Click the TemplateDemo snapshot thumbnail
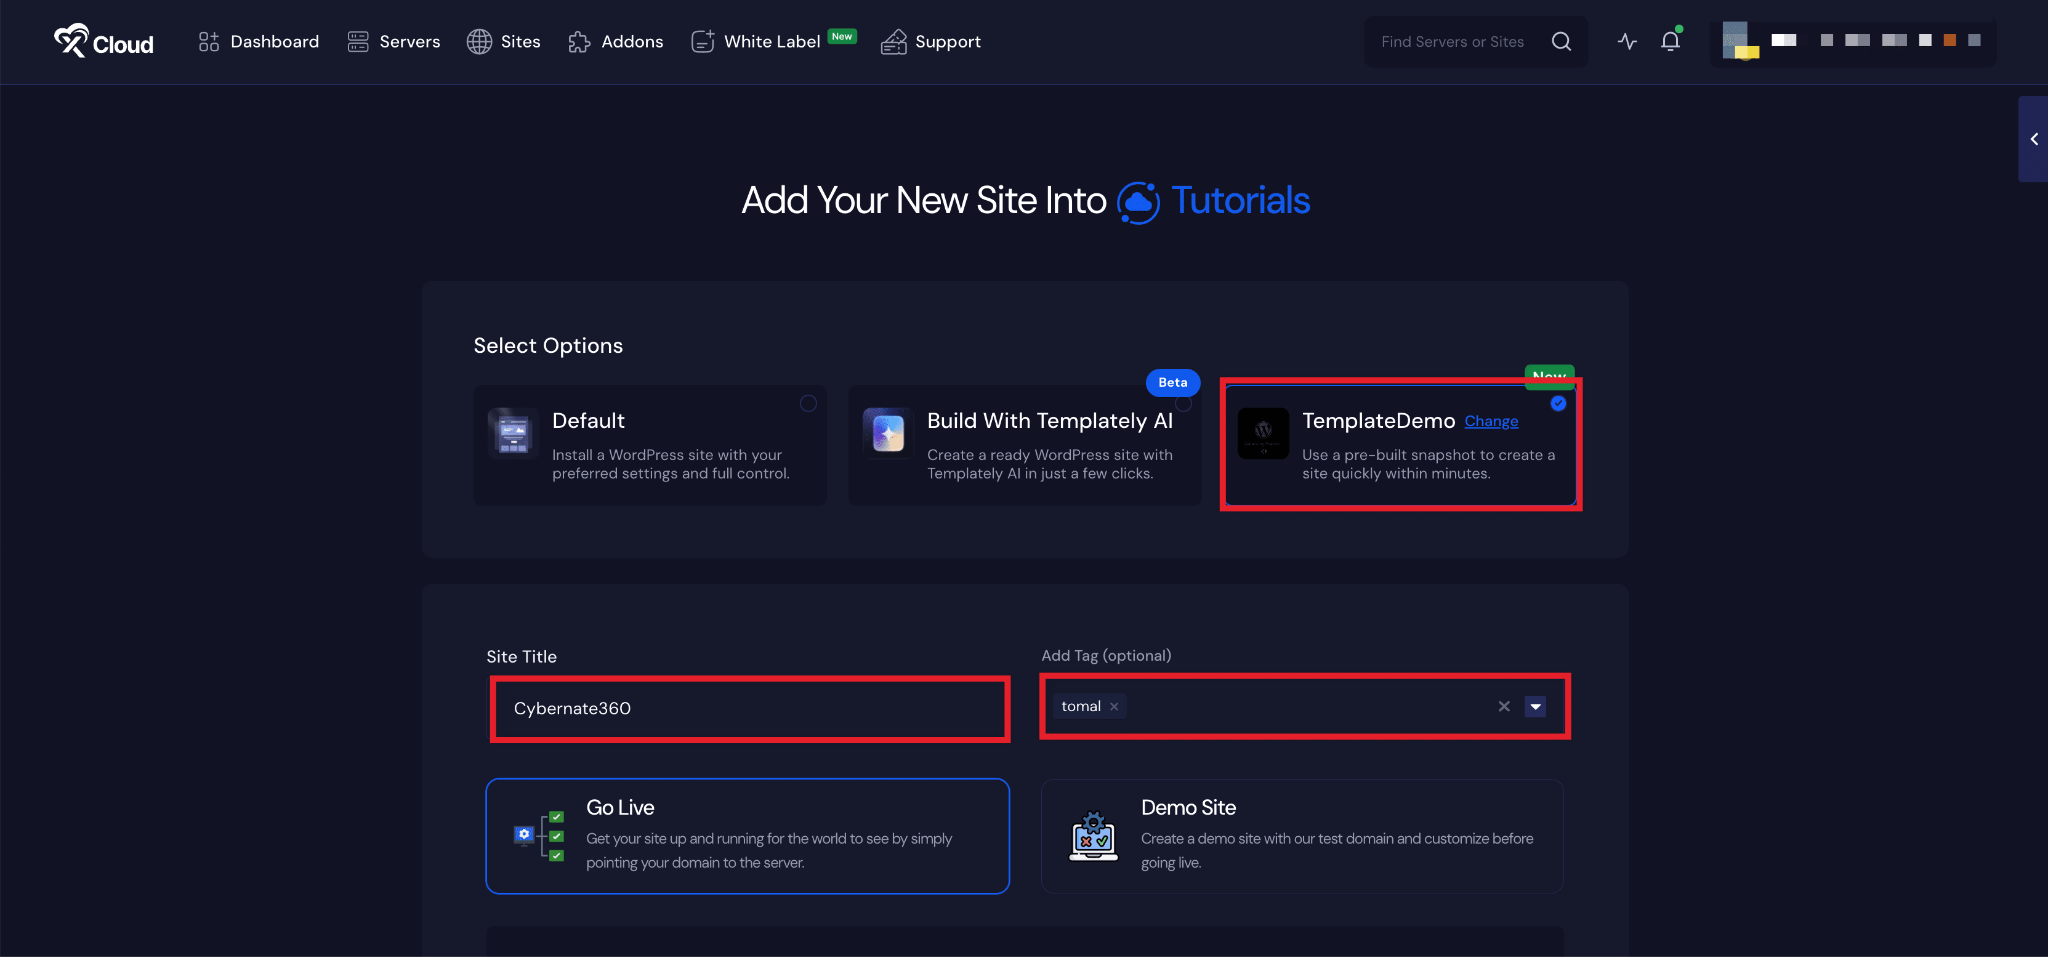Viewport: 2048px width, 957px height. point(1263,434)
